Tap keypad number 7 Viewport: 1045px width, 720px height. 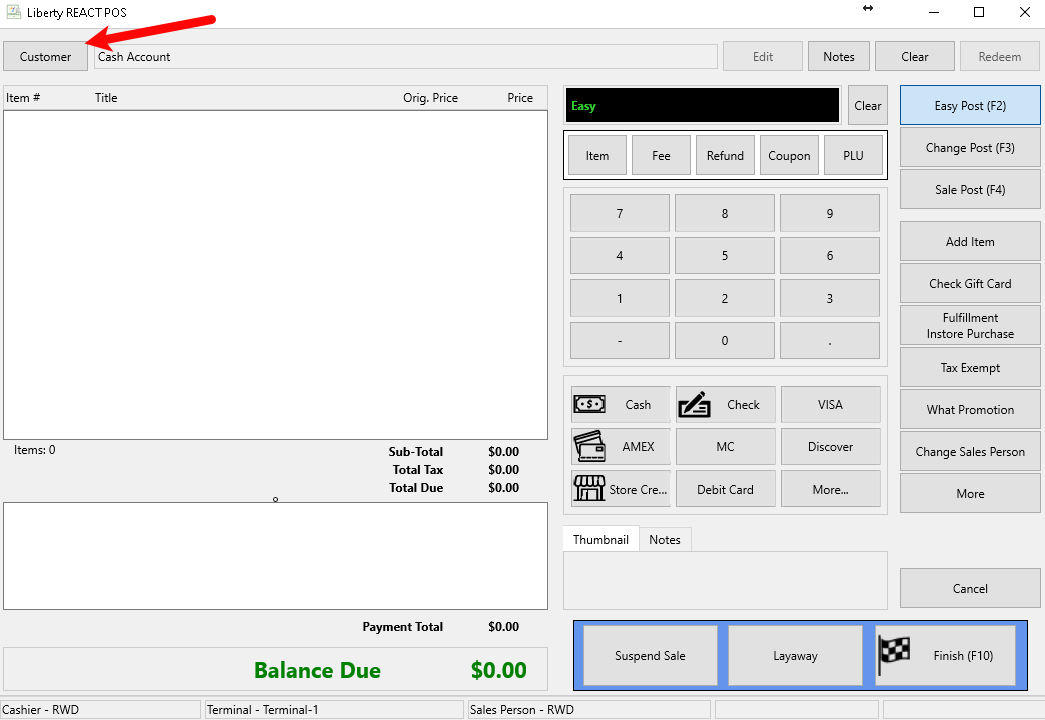point(620,213)
